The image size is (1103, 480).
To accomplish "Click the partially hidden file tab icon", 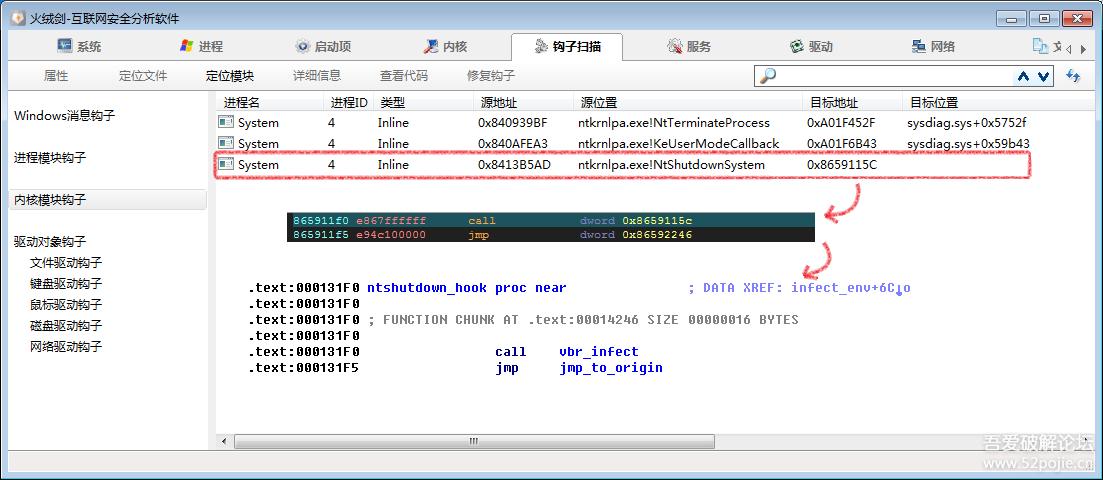I will (1040, 46).
